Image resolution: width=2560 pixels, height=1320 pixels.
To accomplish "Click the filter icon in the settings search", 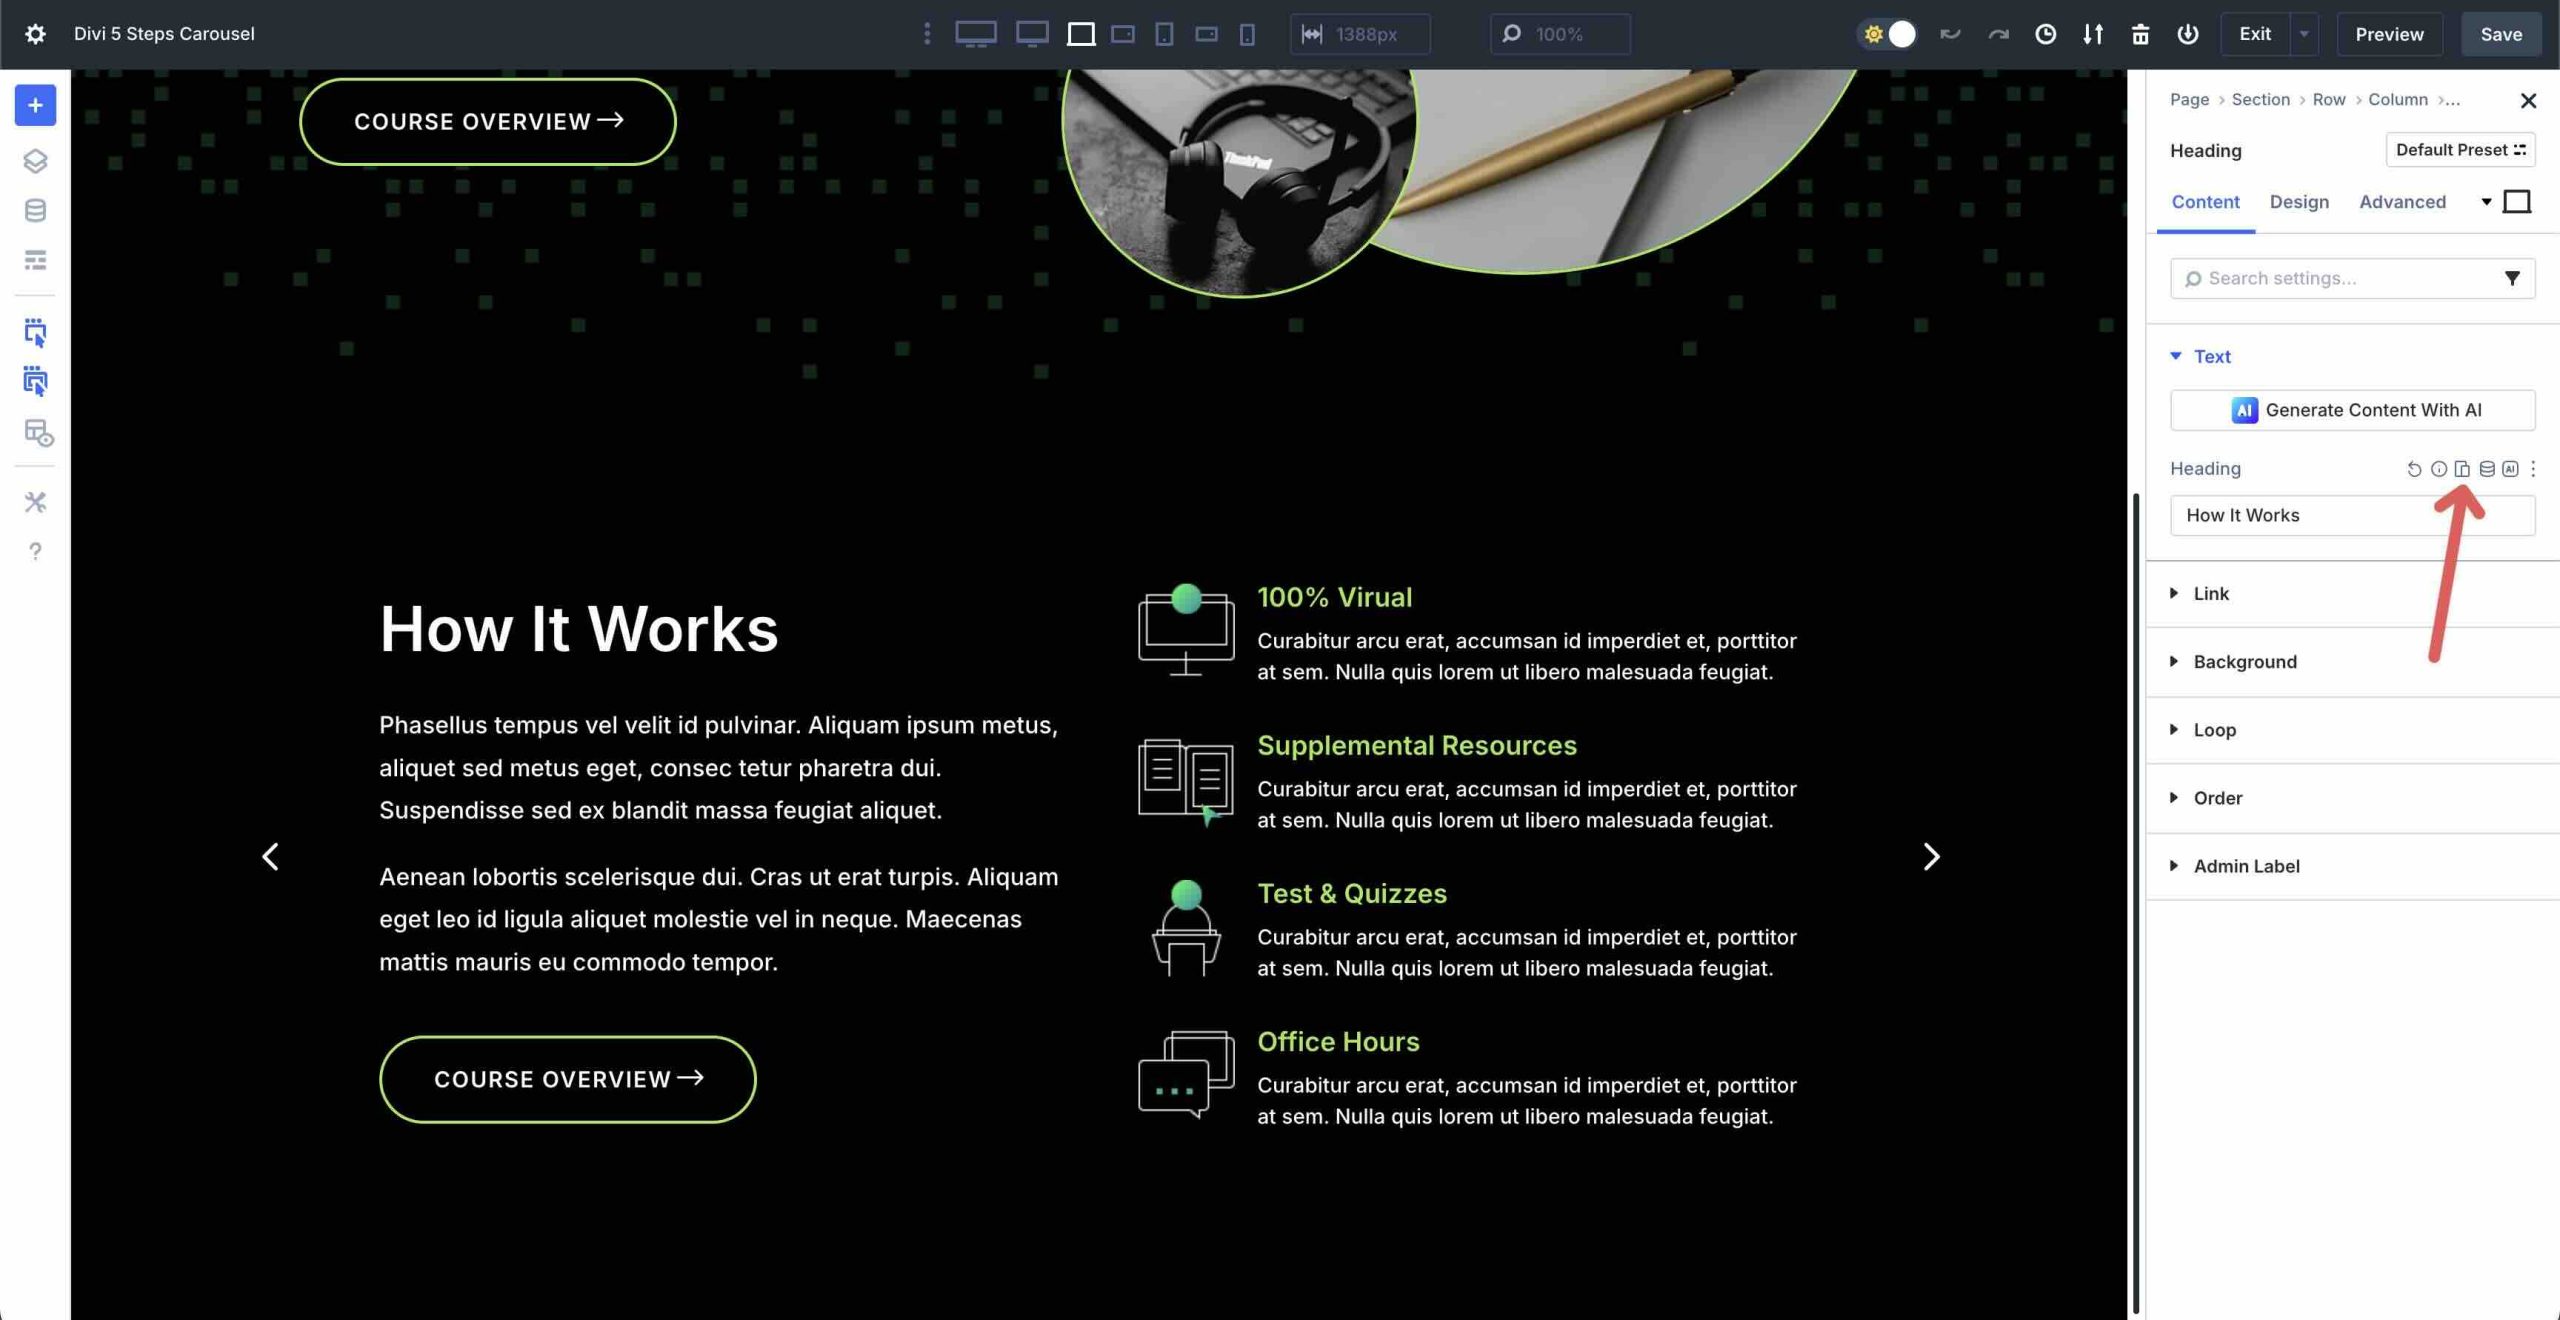I will (x=2513, y=278).
